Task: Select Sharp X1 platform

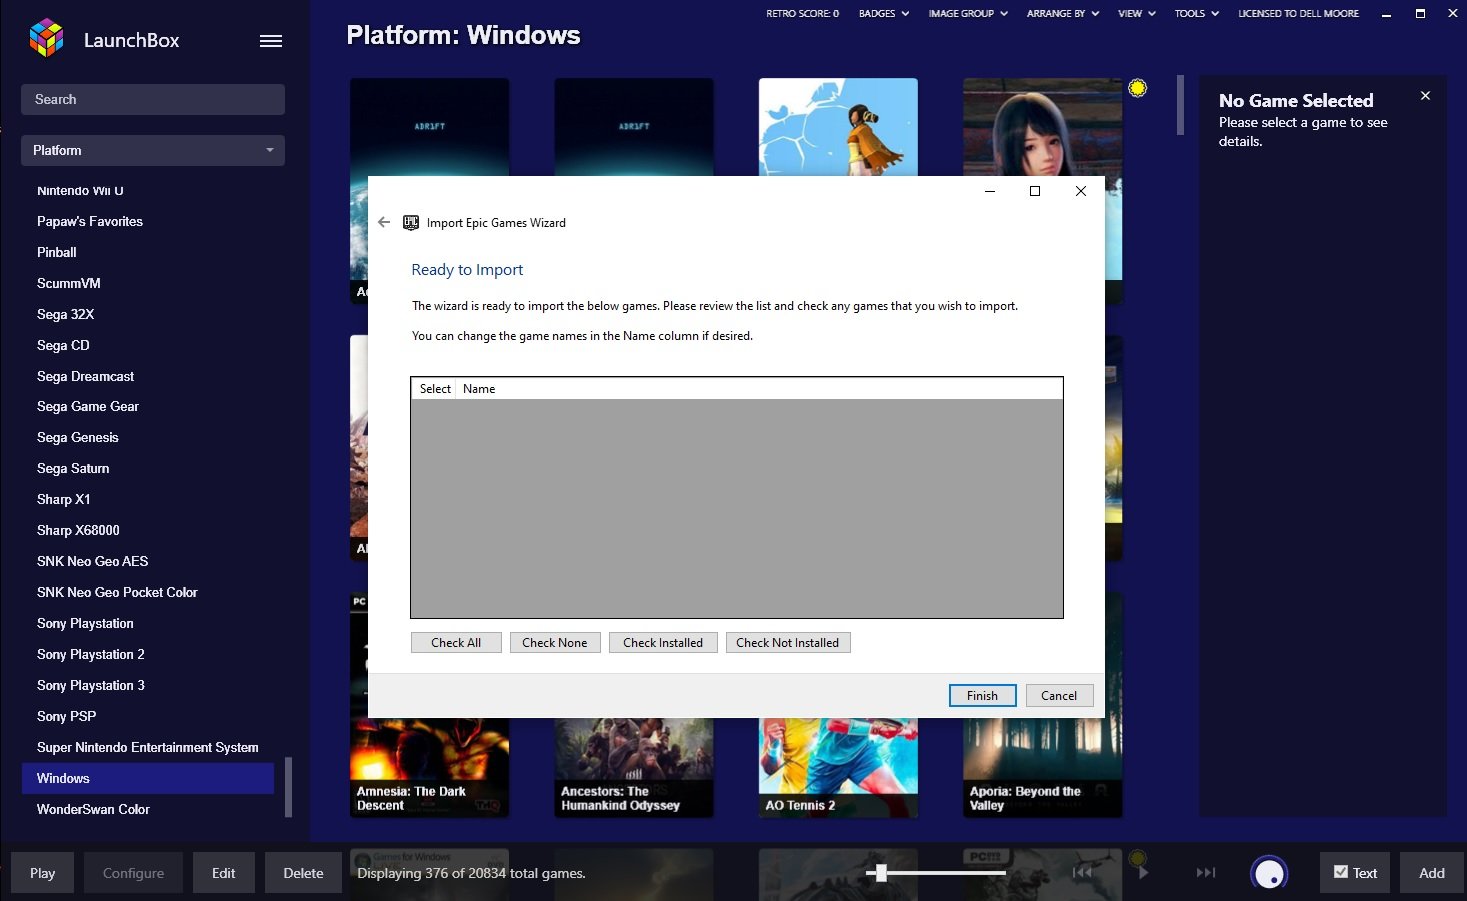Action: 64,499
